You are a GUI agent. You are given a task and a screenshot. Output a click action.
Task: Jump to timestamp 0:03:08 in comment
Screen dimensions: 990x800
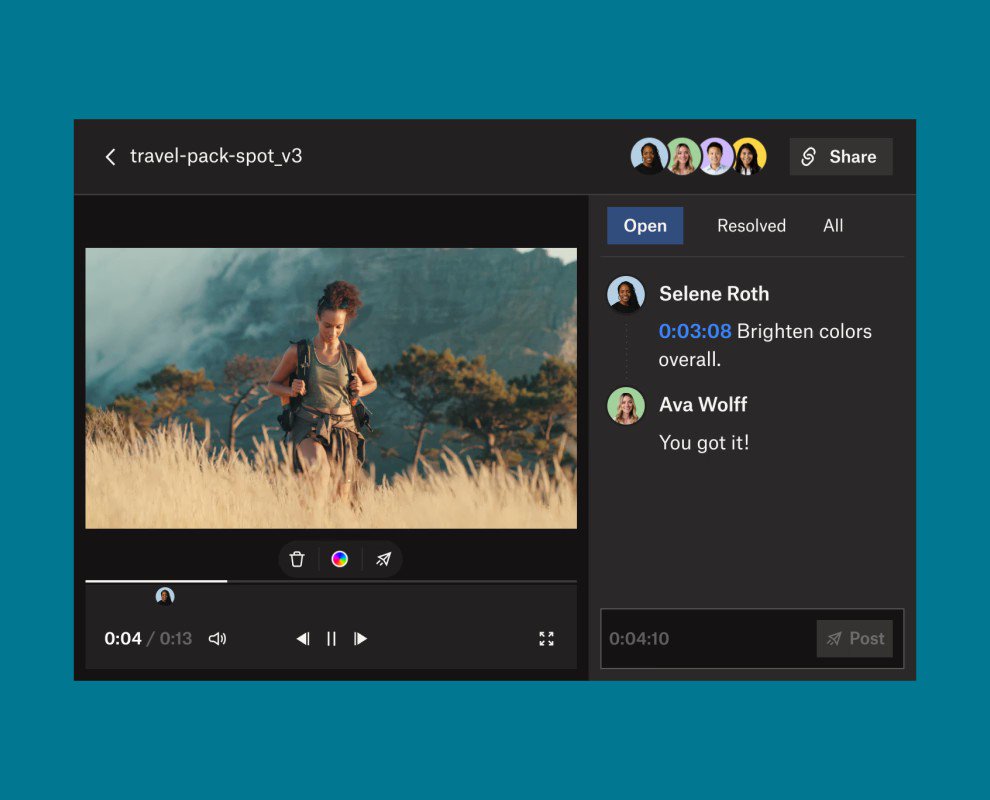click(x=695, y=331)
